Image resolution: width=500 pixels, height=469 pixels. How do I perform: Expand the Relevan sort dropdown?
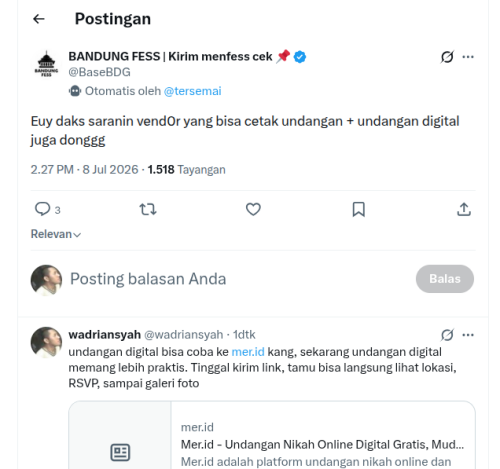pos(56,234)
